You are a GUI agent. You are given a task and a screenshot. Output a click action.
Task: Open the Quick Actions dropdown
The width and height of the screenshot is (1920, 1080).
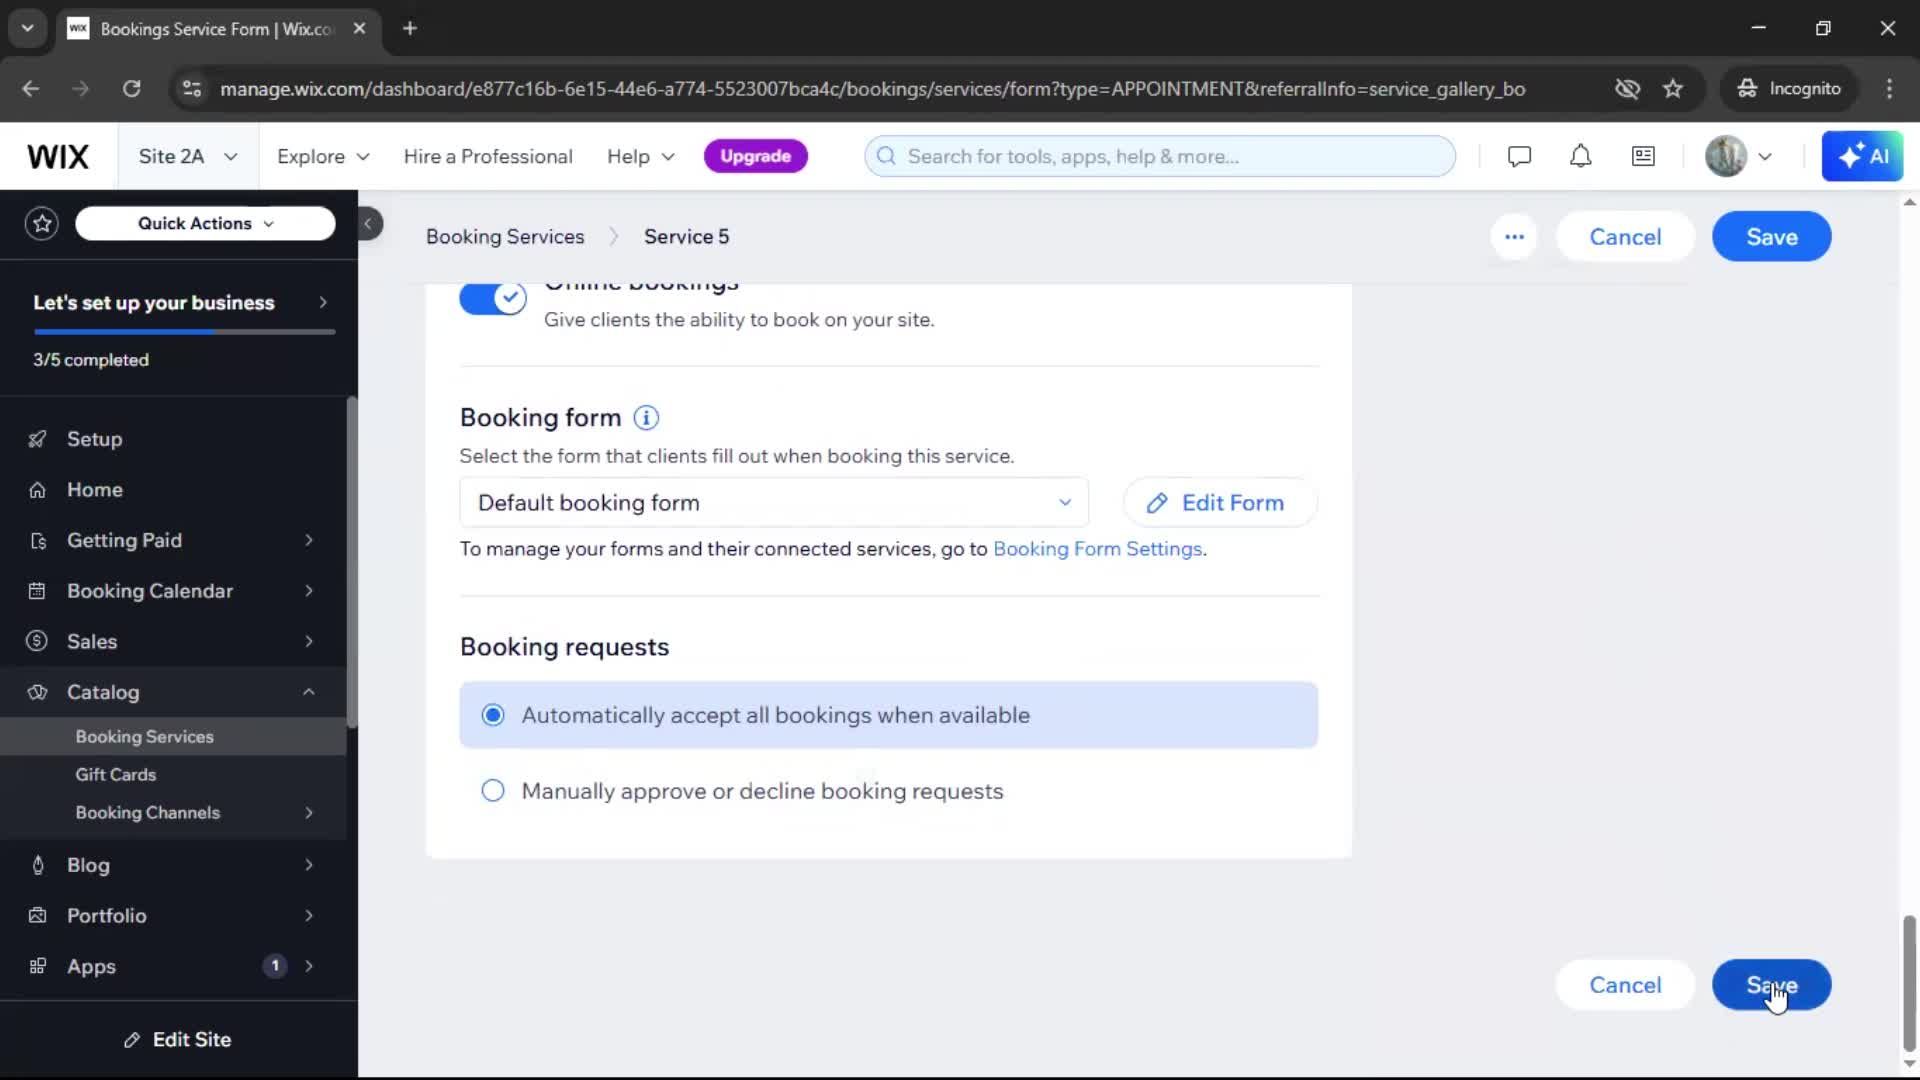(x=205, y=223)
